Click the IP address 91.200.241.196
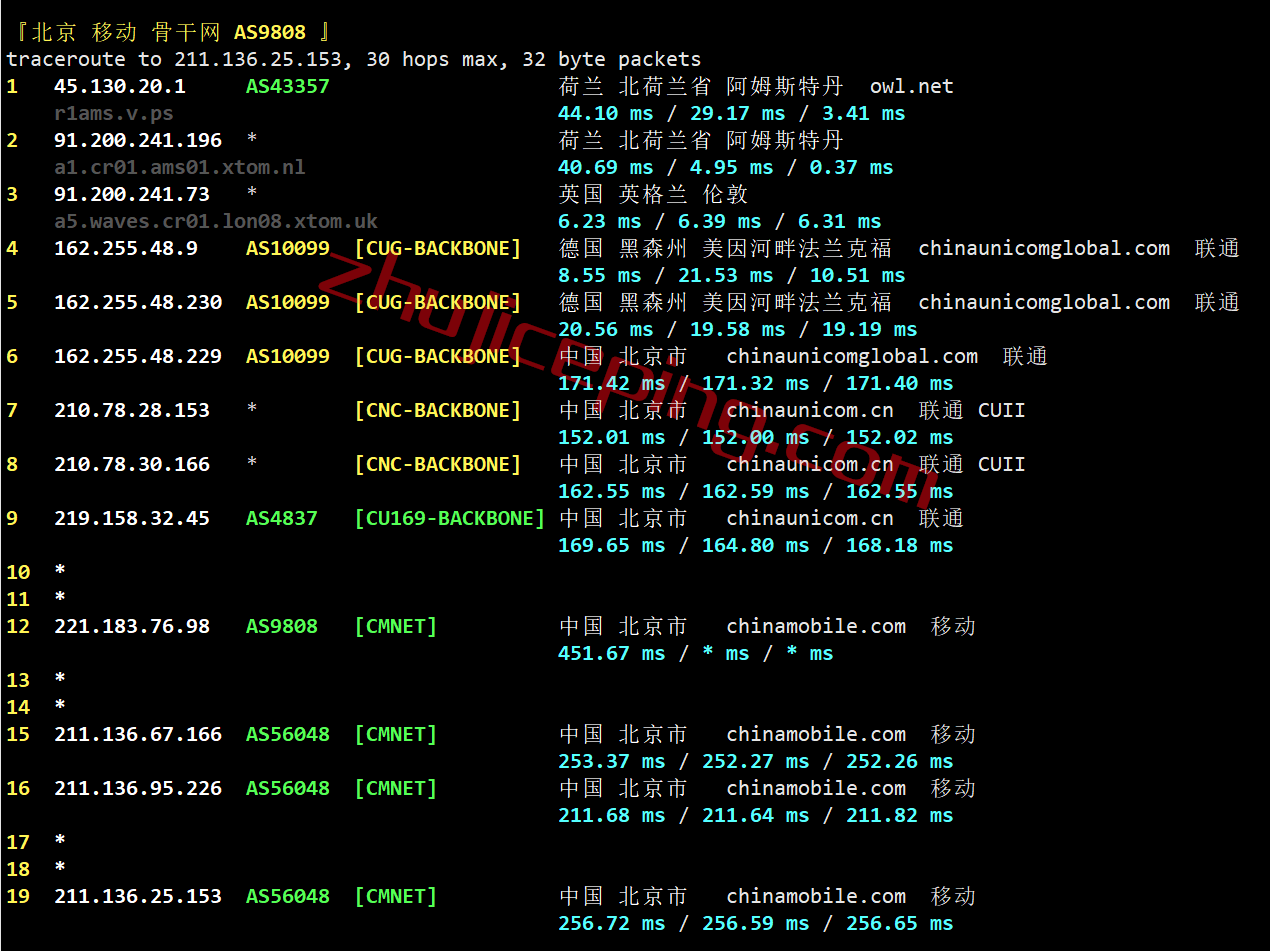This screenshot has height=951, width=1270. point(138,140)
